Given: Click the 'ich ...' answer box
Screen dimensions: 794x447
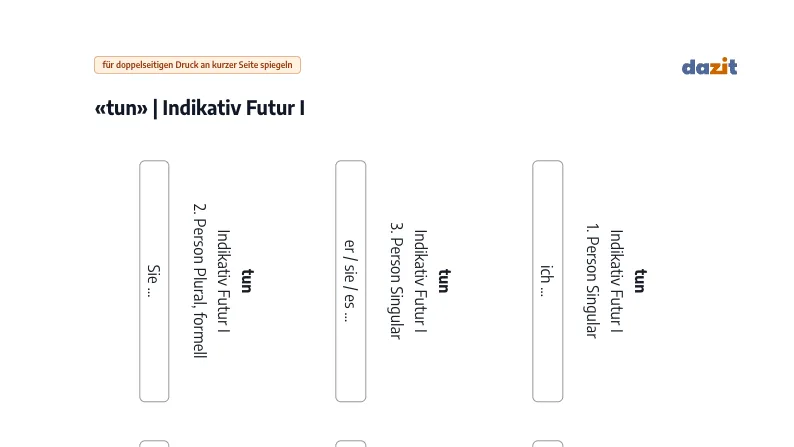Looking at the screenshot, I should (547, 281).
